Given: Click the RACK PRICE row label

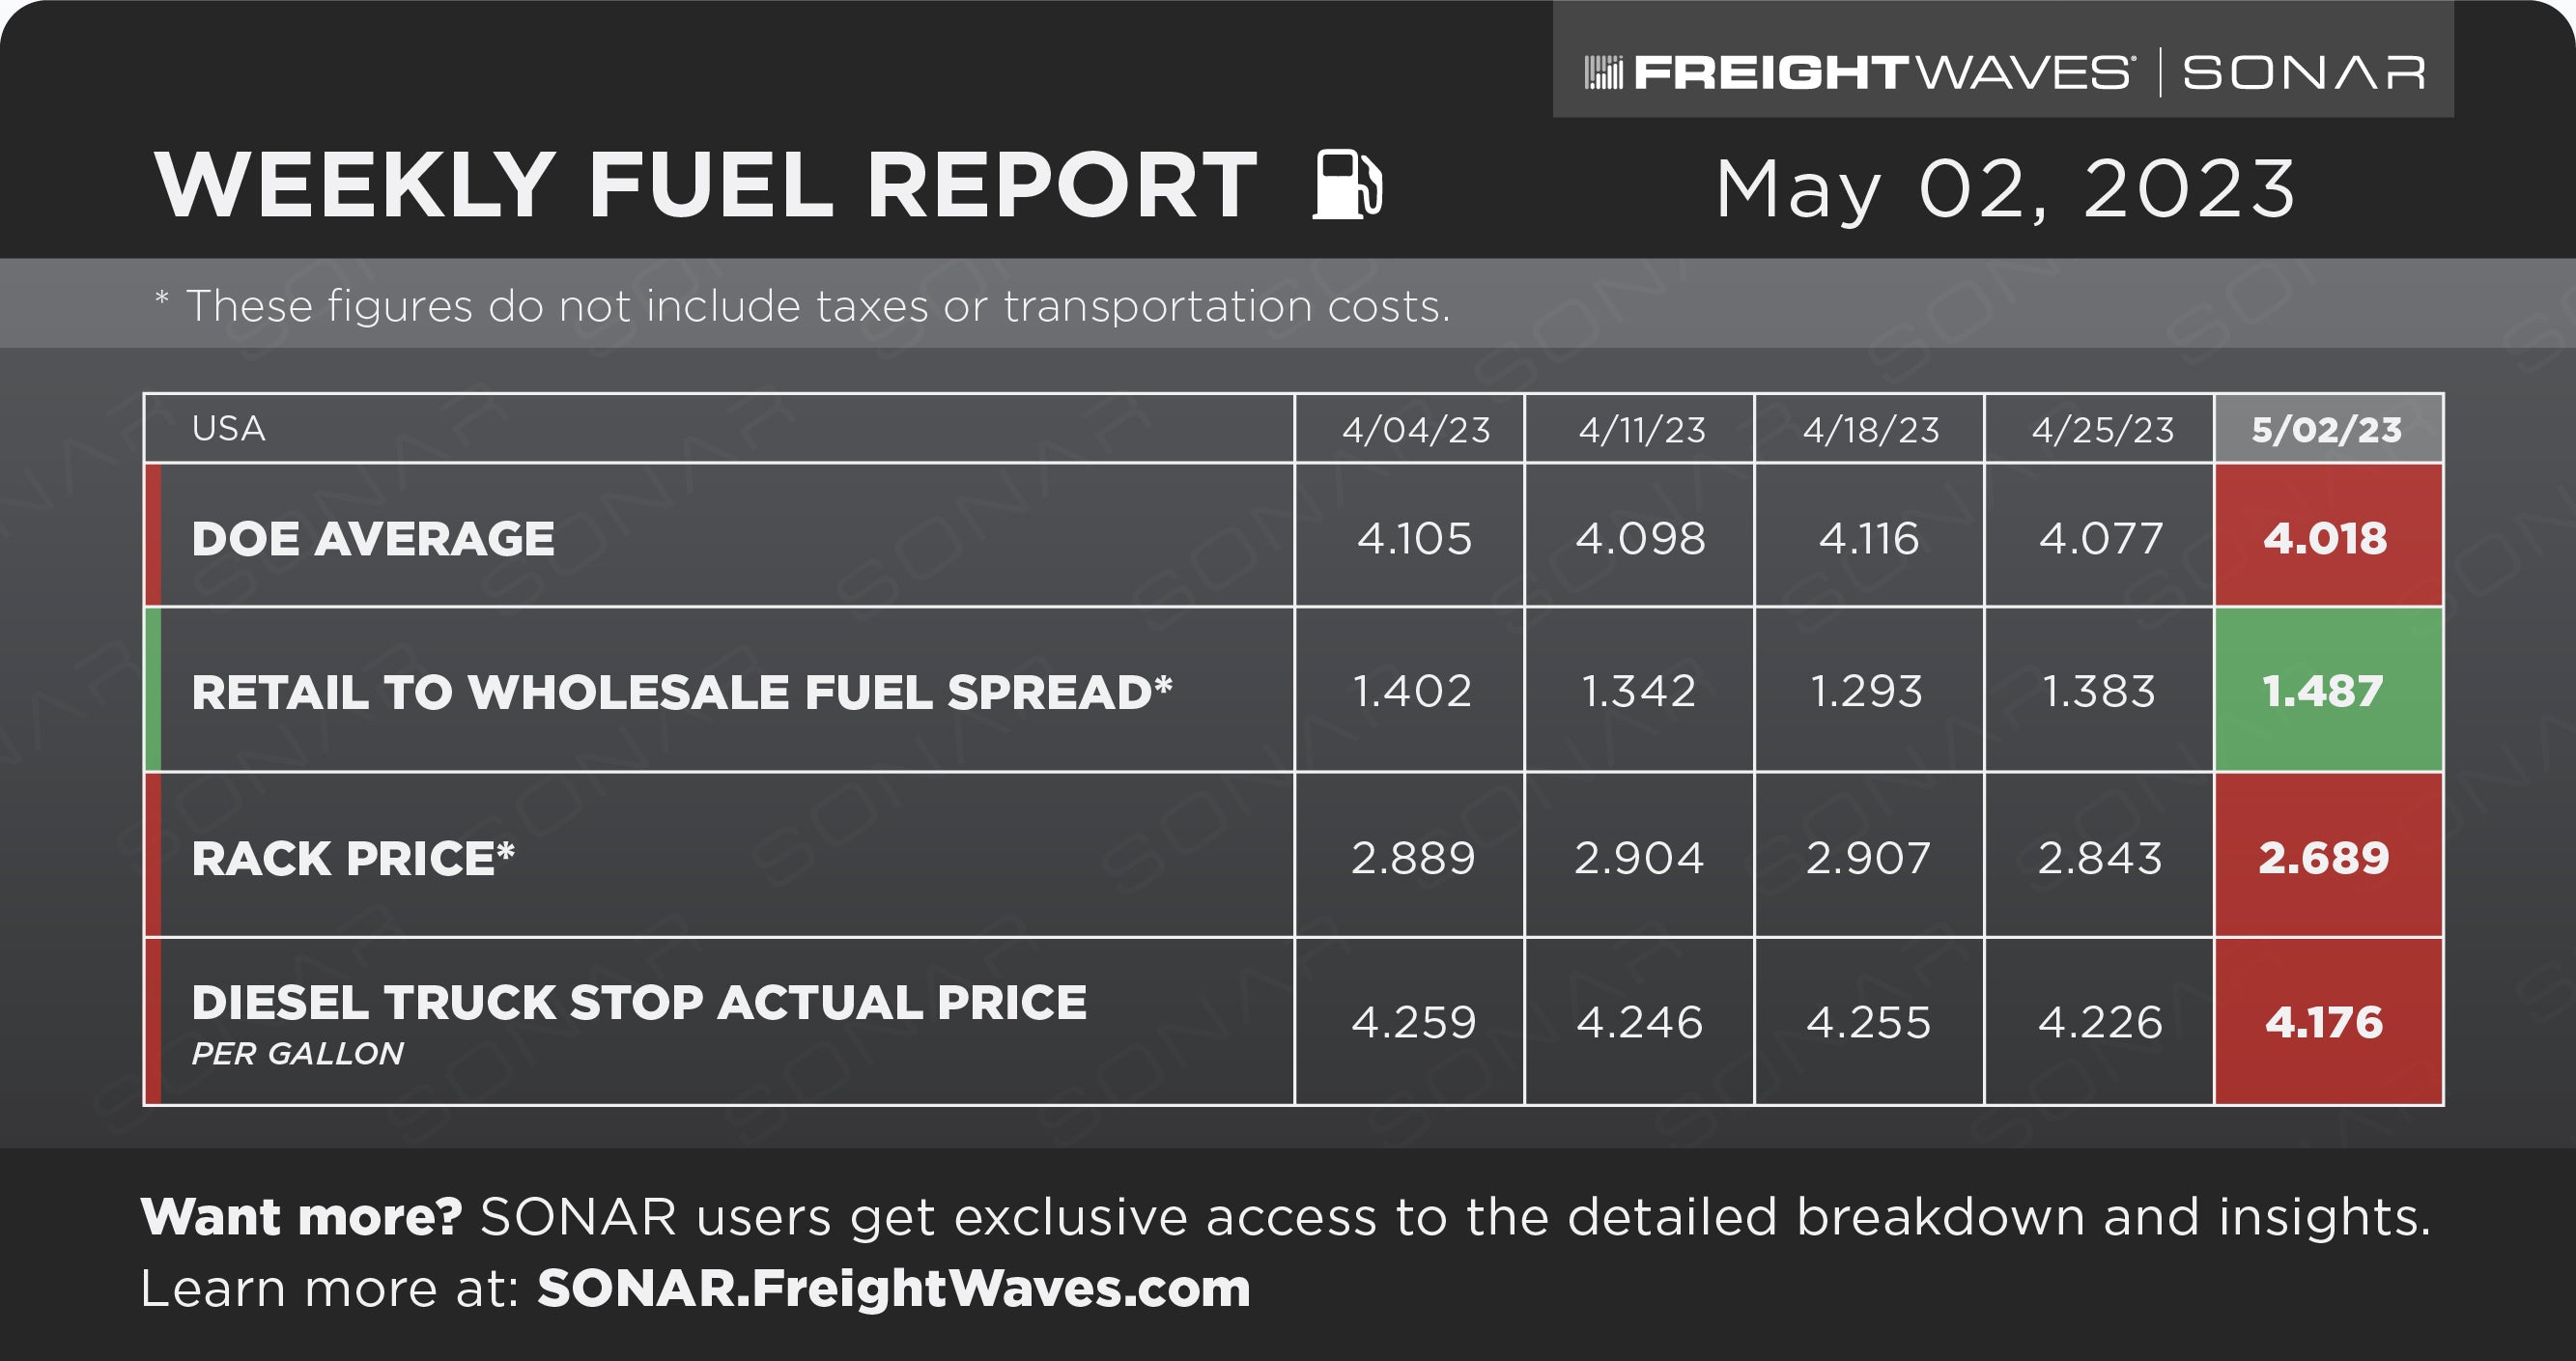Looking at the screenshot, I should [x=353, y=858].
